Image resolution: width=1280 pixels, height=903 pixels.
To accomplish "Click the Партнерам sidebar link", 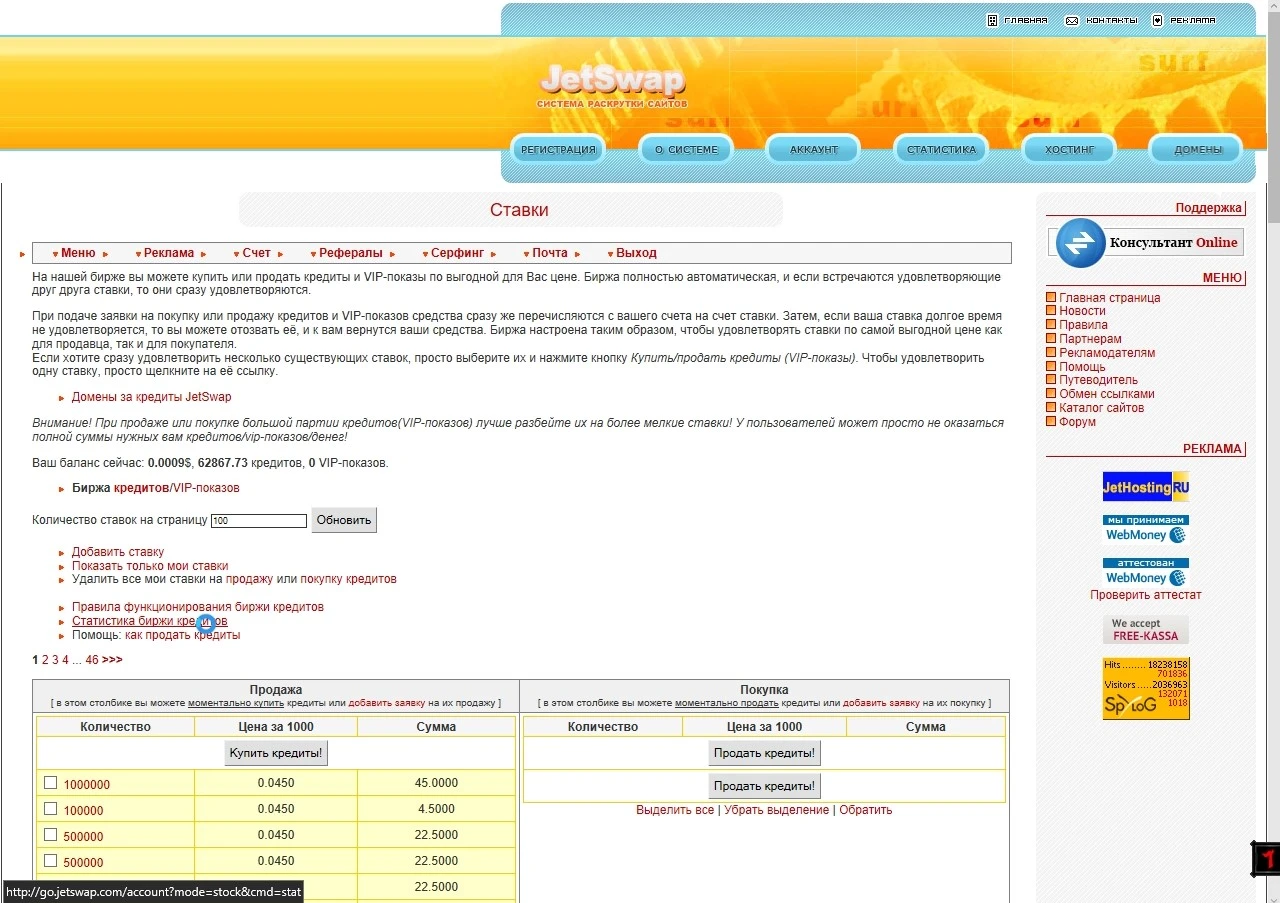I will [x=1090, y=339].
